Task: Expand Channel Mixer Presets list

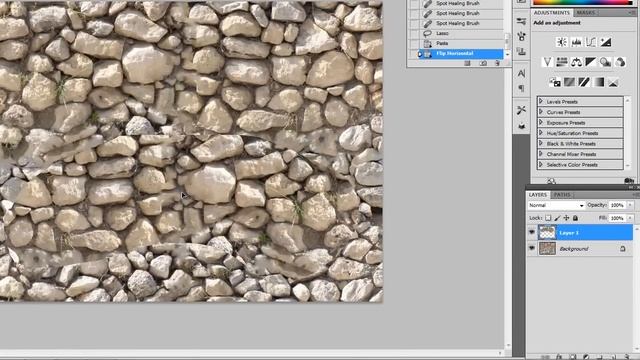Action: (541, 154)
